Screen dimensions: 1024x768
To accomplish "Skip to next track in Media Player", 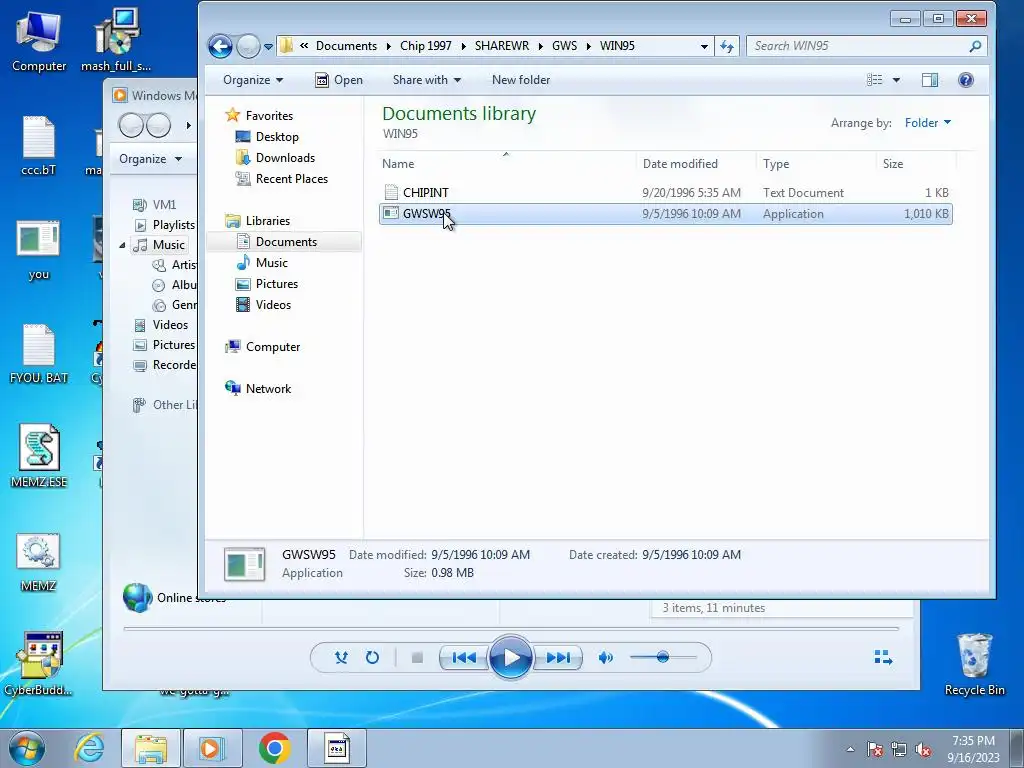I will pyautogui.click(x=558, y=658).
